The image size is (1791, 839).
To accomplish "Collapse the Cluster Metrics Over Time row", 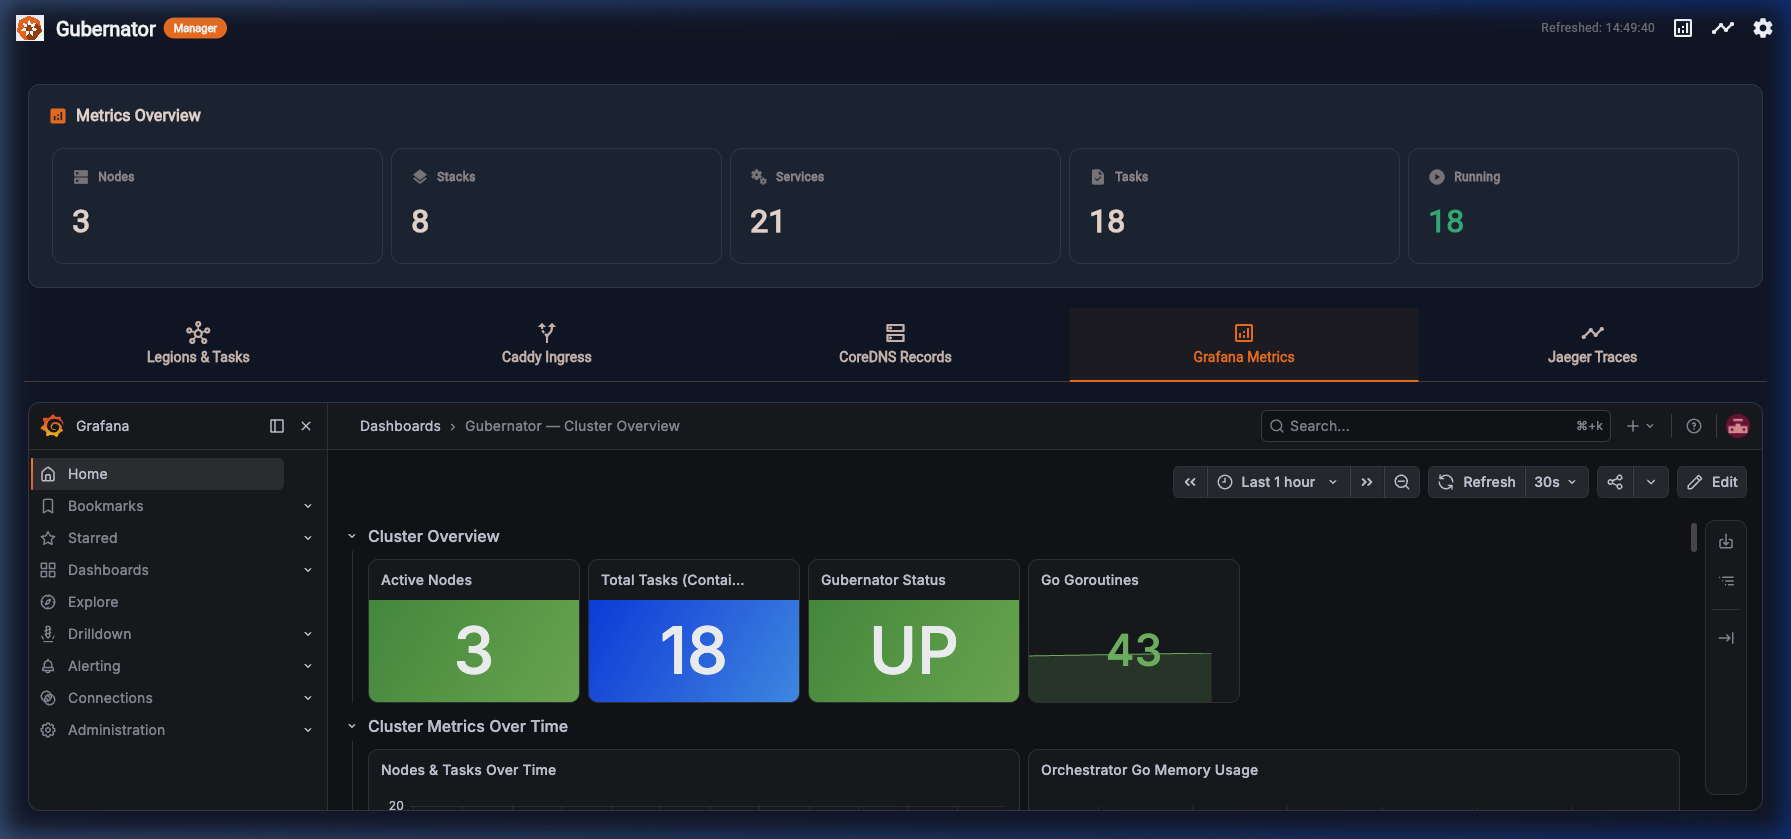I will (x=352, y=727).
